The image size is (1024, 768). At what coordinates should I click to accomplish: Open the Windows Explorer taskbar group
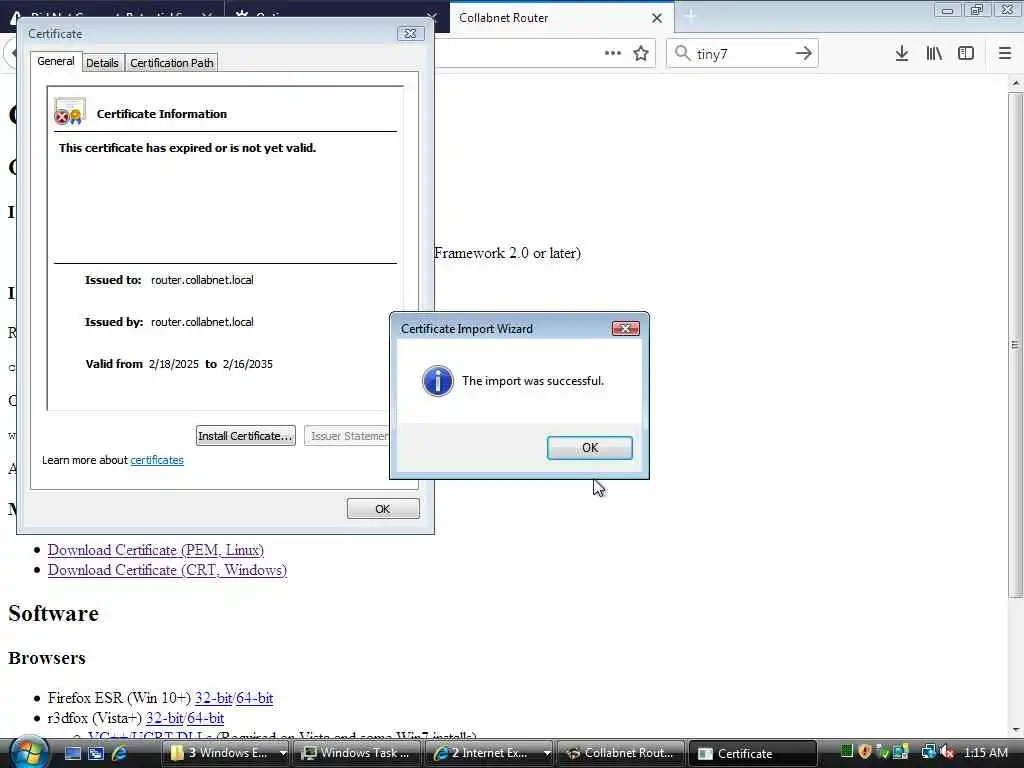[226, 753]
